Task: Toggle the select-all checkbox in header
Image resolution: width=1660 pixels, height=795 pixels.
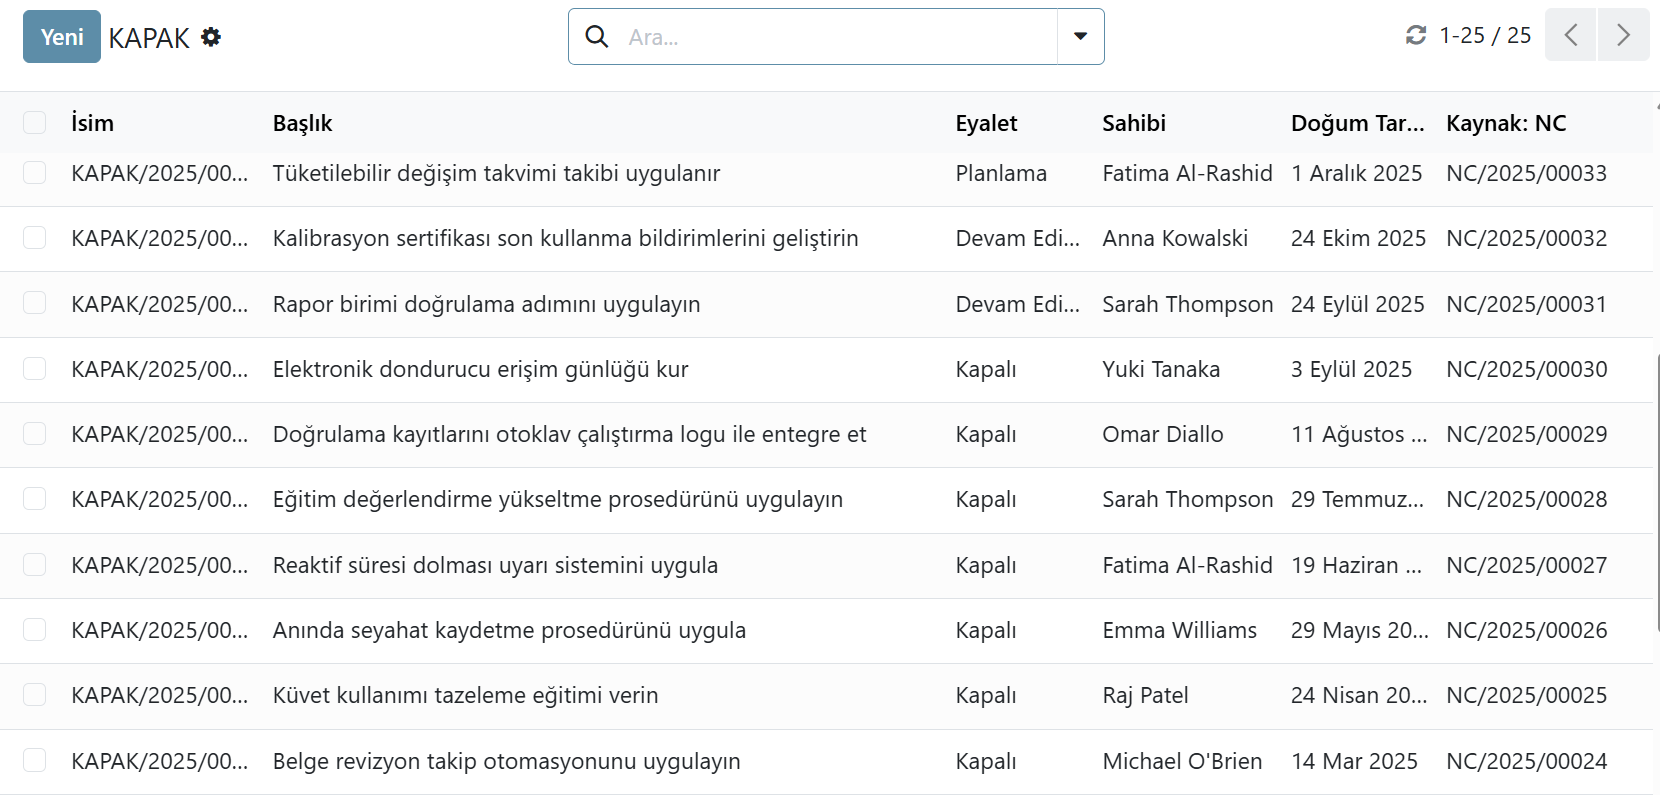Action: tap(35, 123)
